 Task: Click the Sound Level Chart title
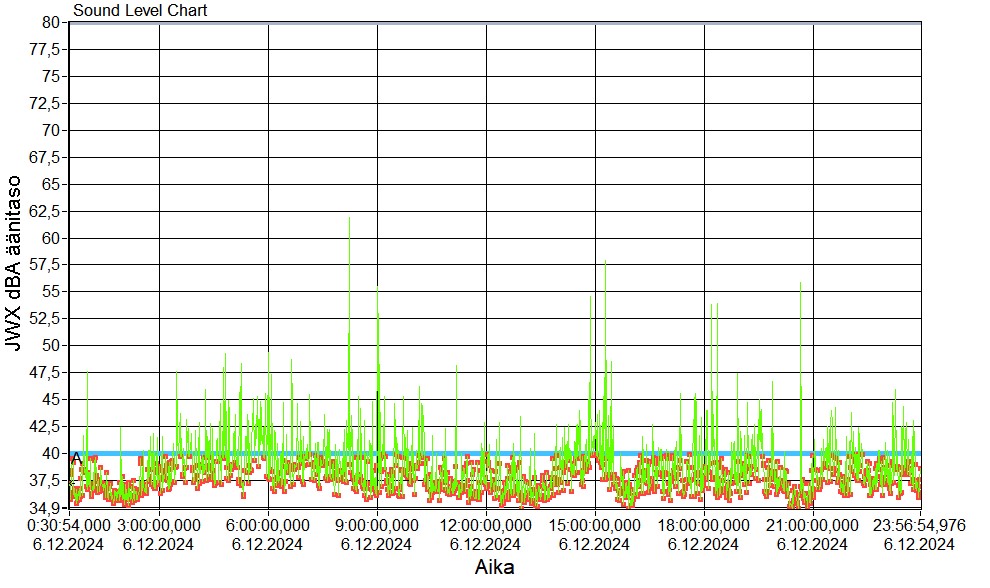pyautogui.click(x=140, y=11)
